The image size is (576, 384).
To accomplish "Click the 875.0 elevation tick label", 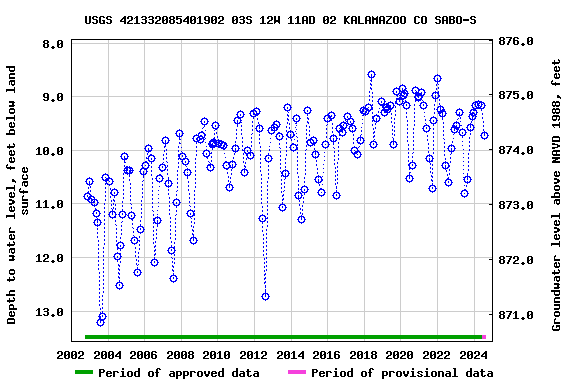I will pyautogui.click(x=516, y=95).
